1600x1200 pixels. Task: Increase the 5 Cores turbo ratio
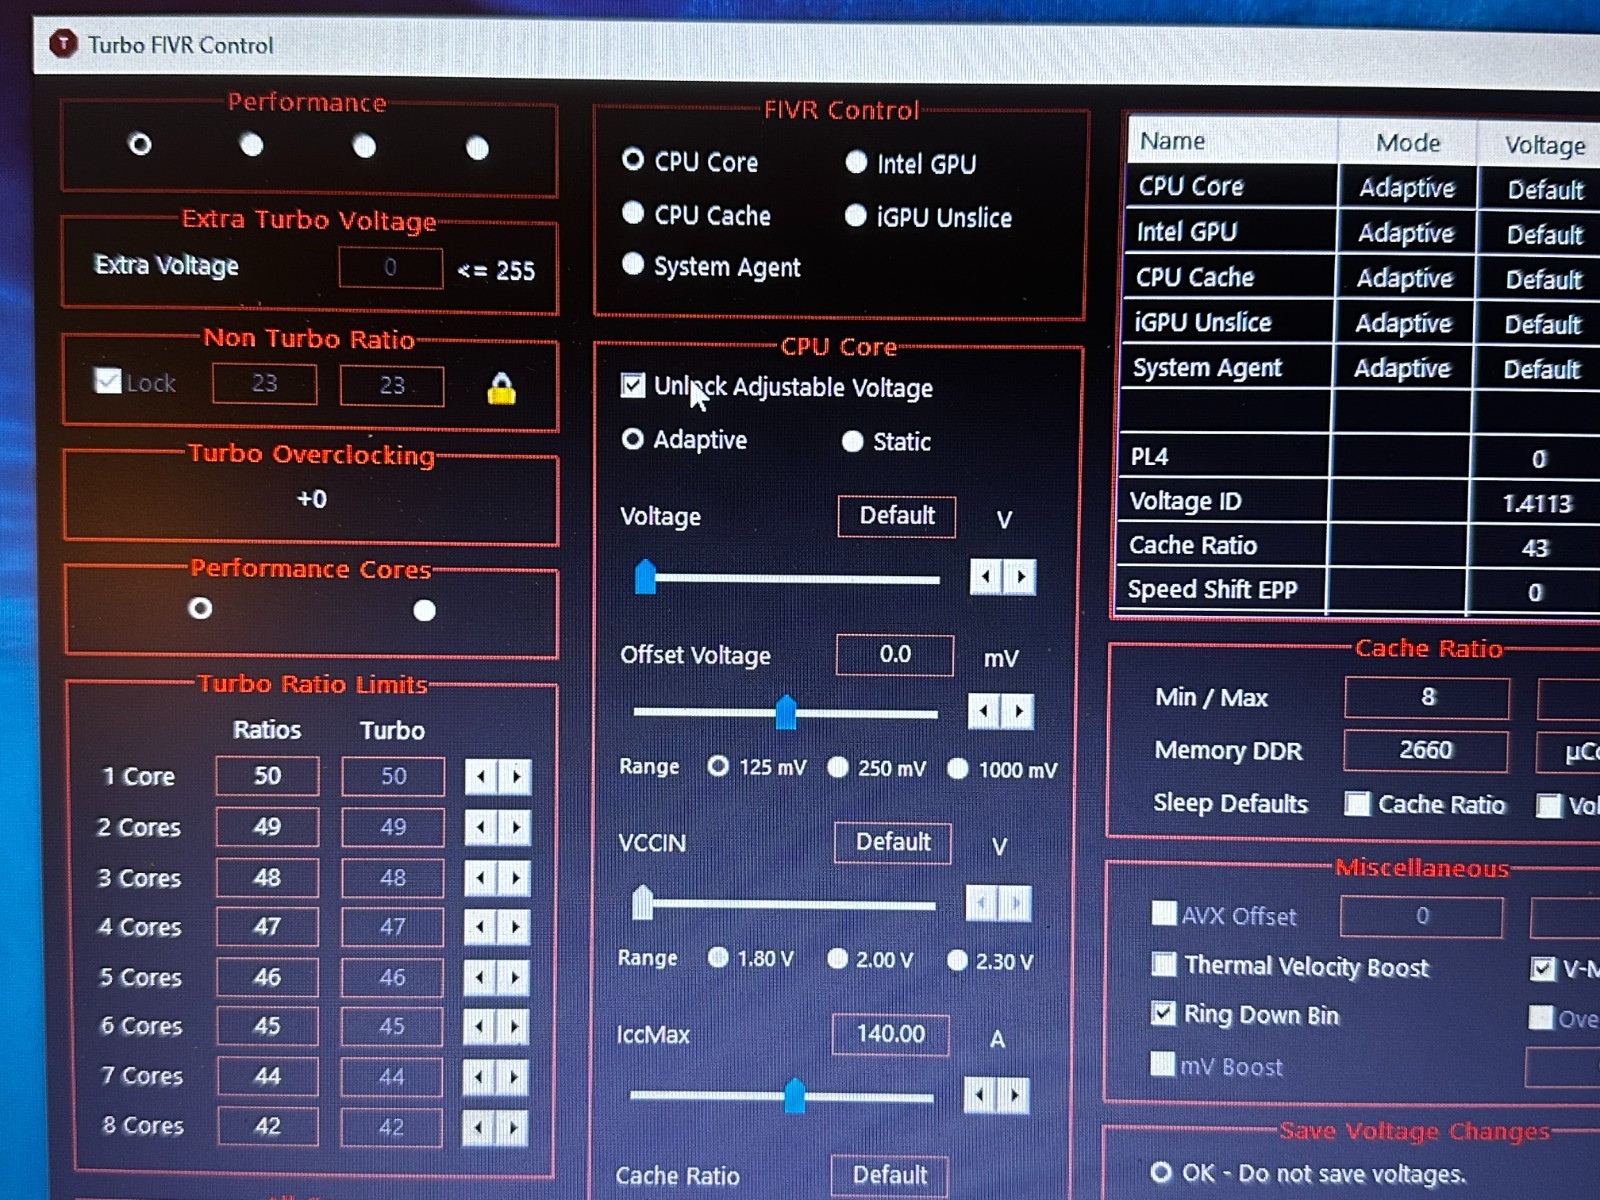pos(514,977)
